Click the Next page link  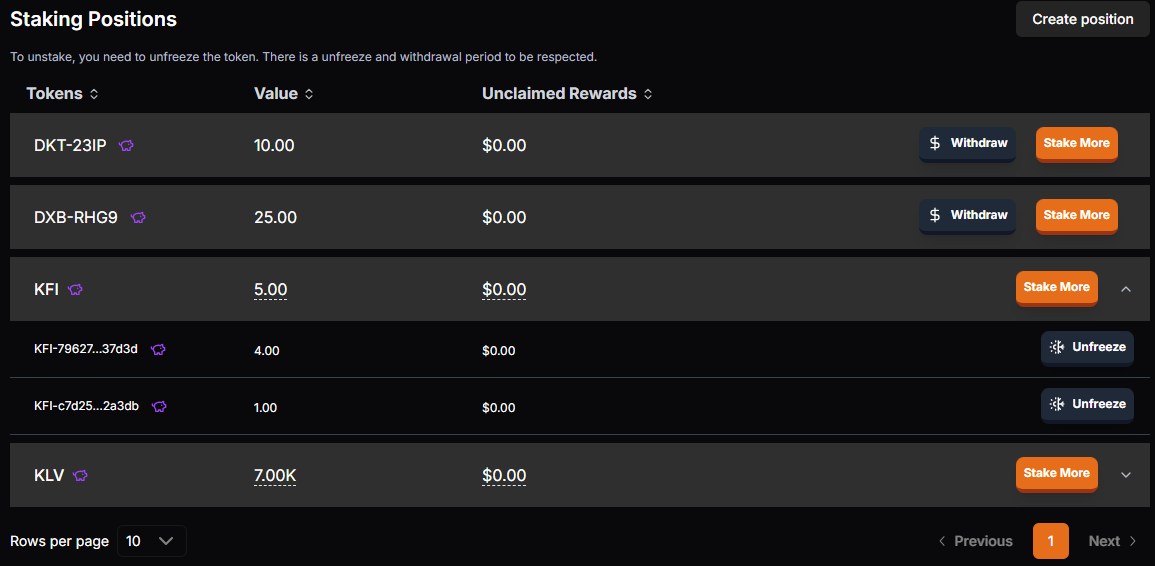1112,541
